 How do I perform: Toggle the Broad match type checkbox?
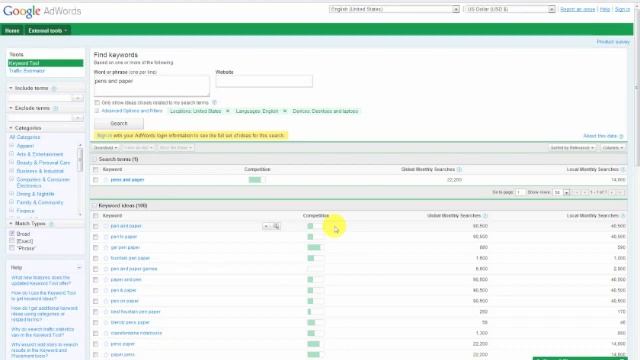tap(12, 234)
